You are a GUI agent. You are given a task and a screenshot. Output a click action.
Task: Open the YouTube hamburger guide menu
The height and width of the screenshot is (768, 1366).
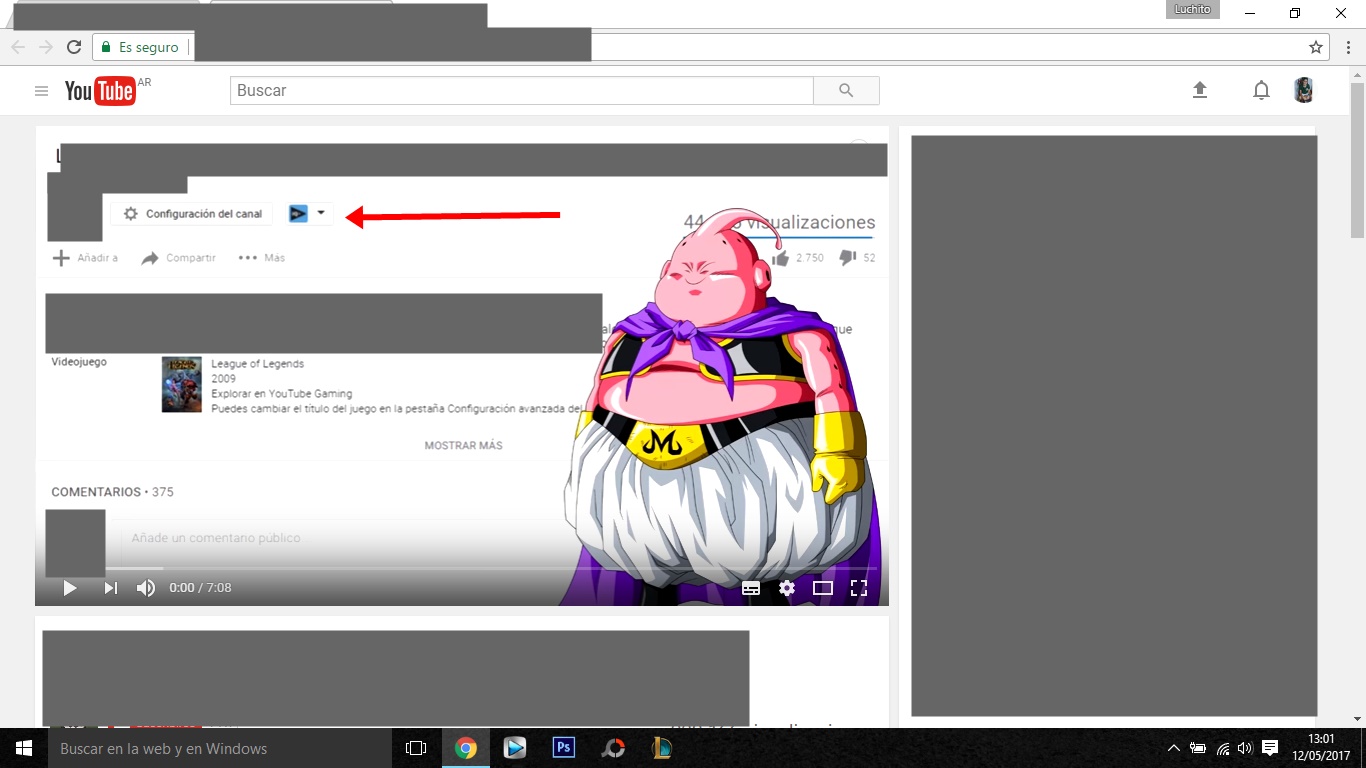point(41,91)
